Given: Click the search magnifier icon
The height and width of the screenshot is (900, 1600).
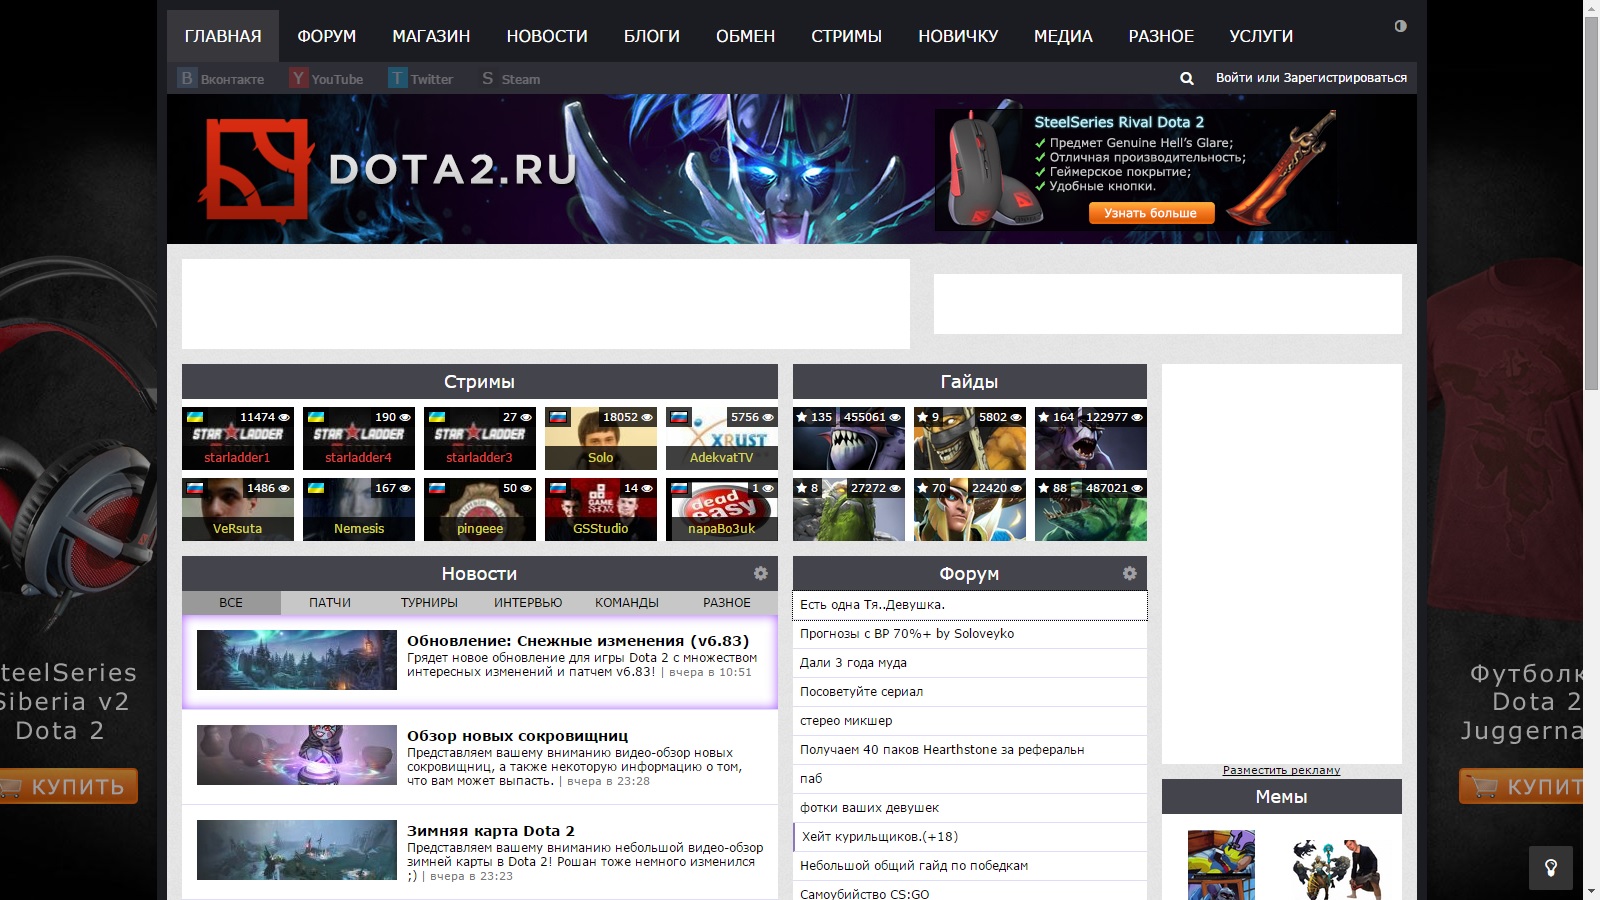Looking at the screenshot, I should 1187,78.
